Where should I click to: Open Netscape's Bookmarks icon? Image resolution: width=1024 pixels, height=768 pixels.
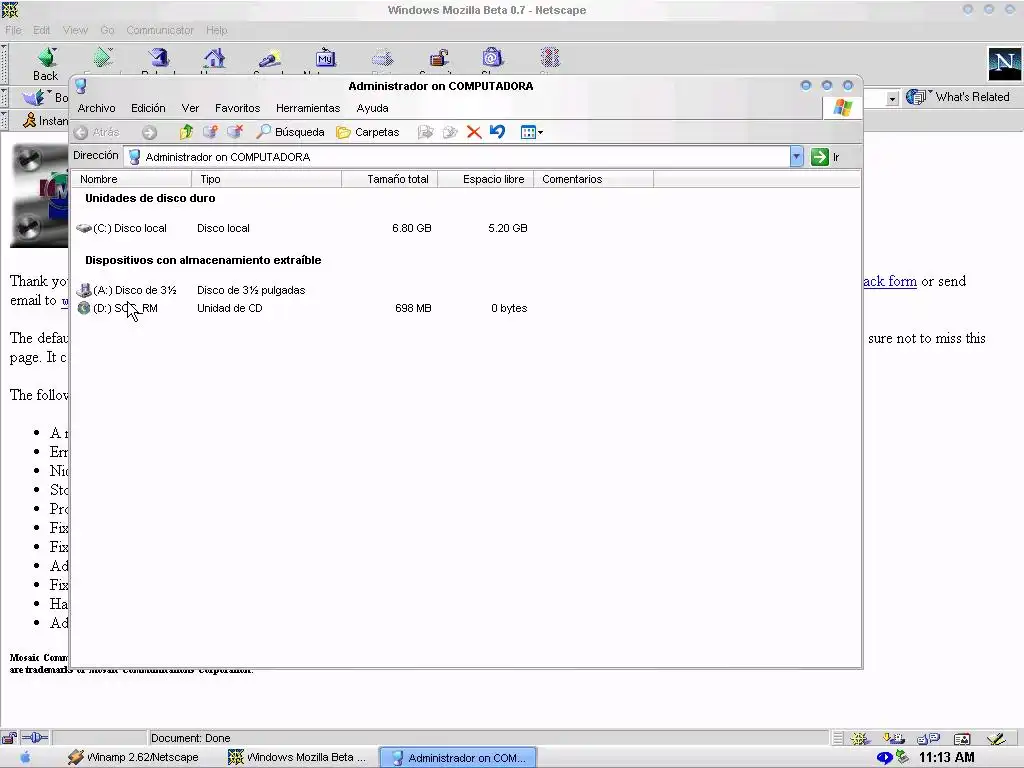34,97
